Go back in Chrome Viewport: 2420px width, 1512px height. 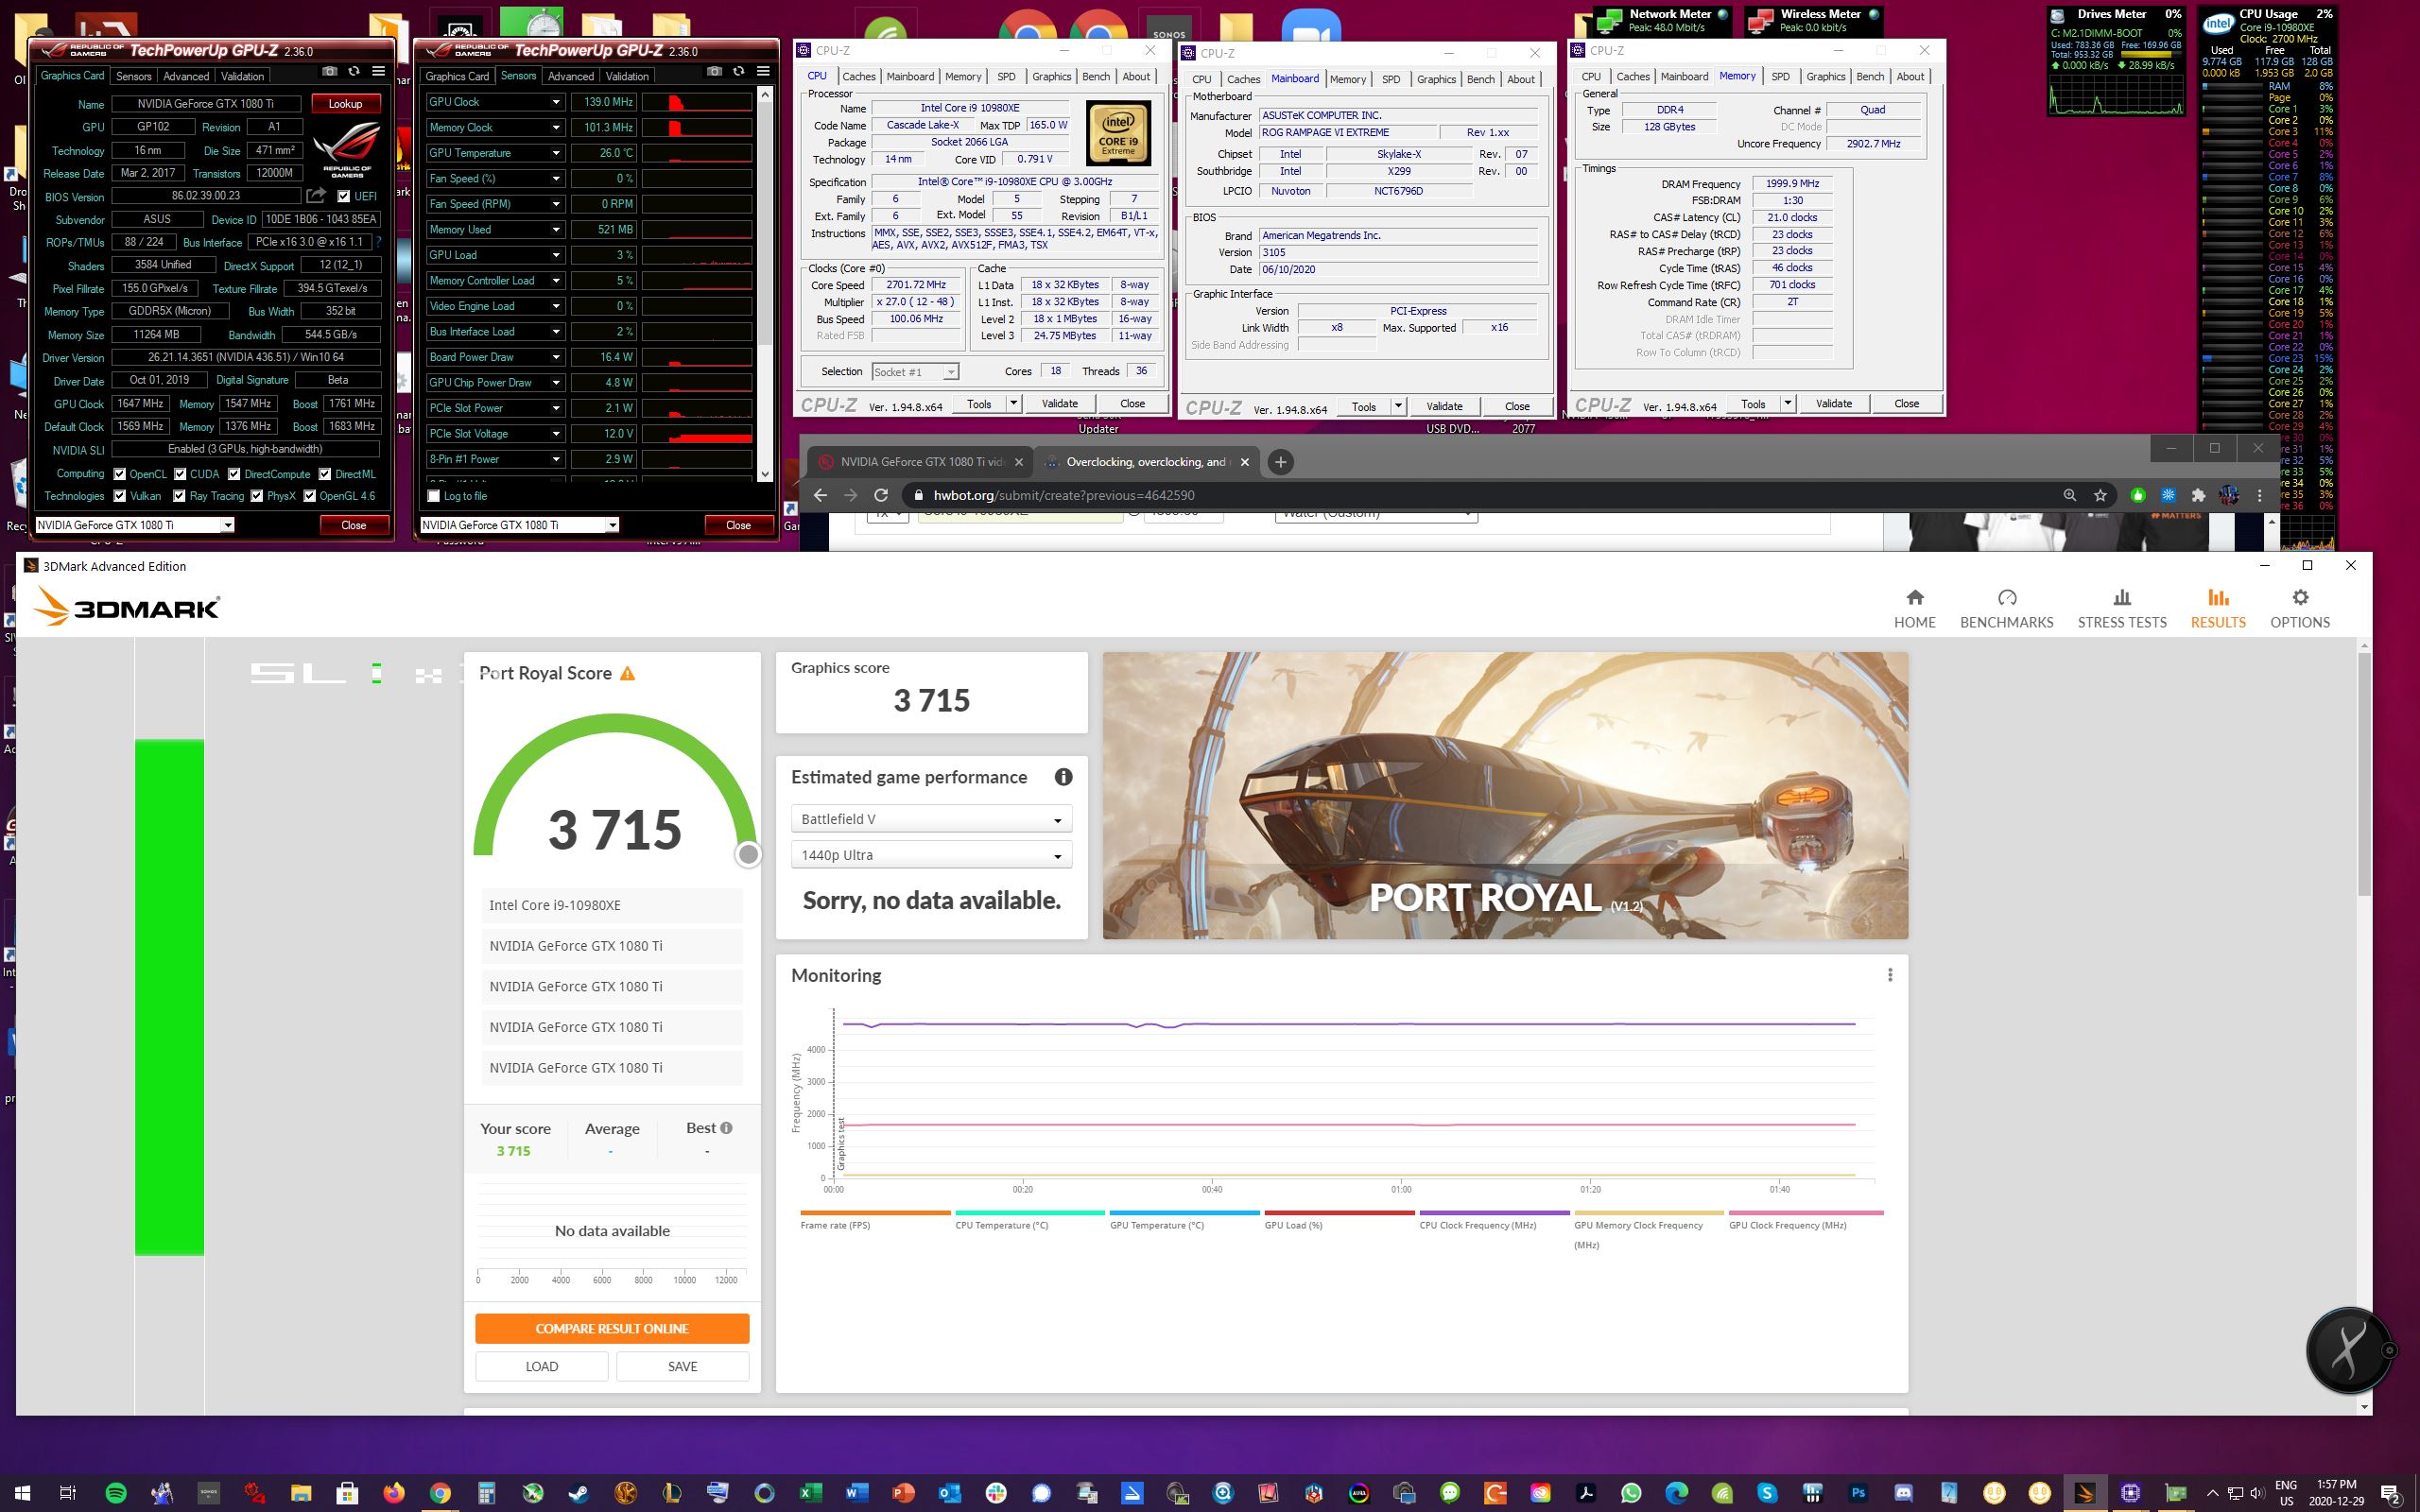(820, 495)
